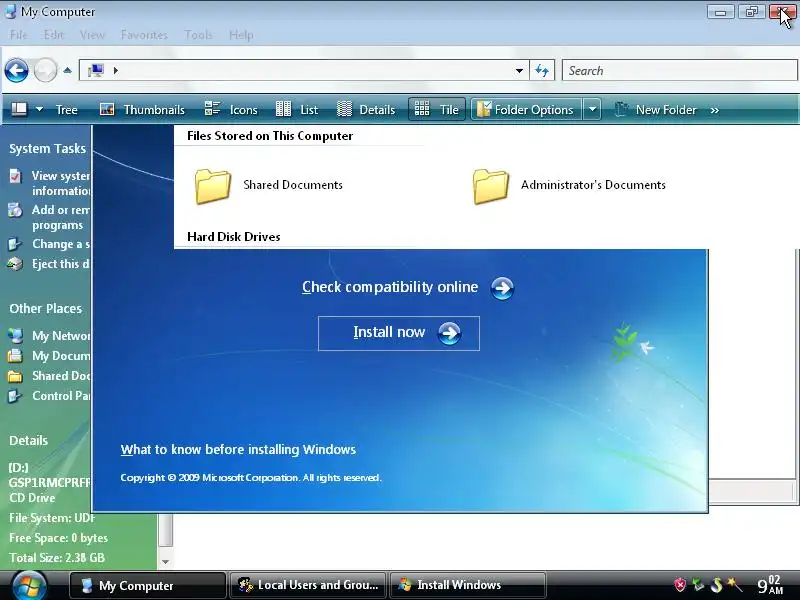800x600 pixels.
Task: Show the Tree view
Action: [66, 110]
